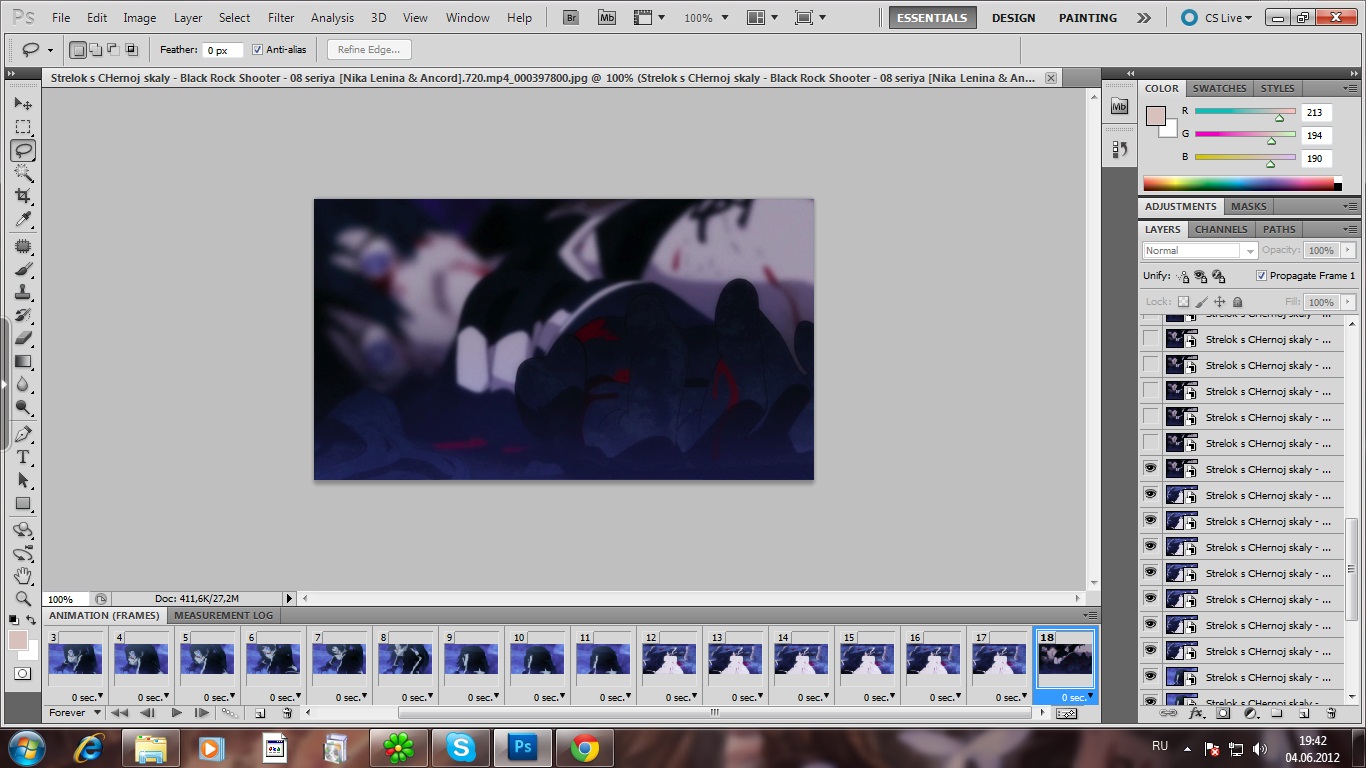Select the Path Selection tool

pyautogui.click(x=23, y=480)
